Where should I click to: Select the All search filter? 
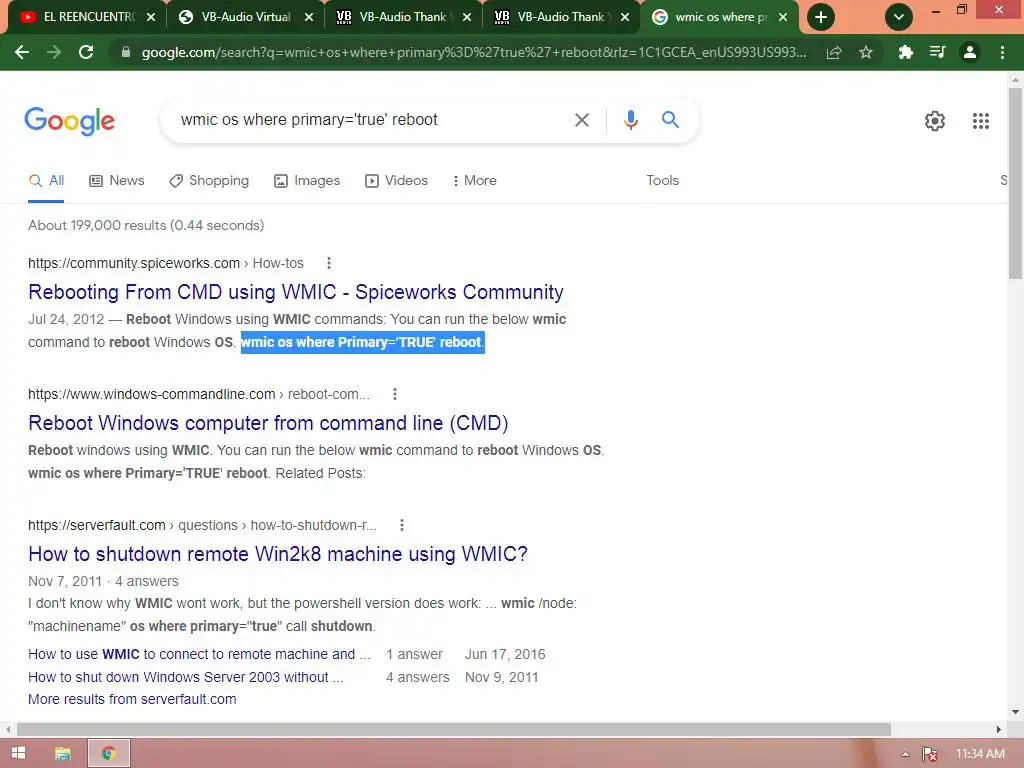[46, 180]
